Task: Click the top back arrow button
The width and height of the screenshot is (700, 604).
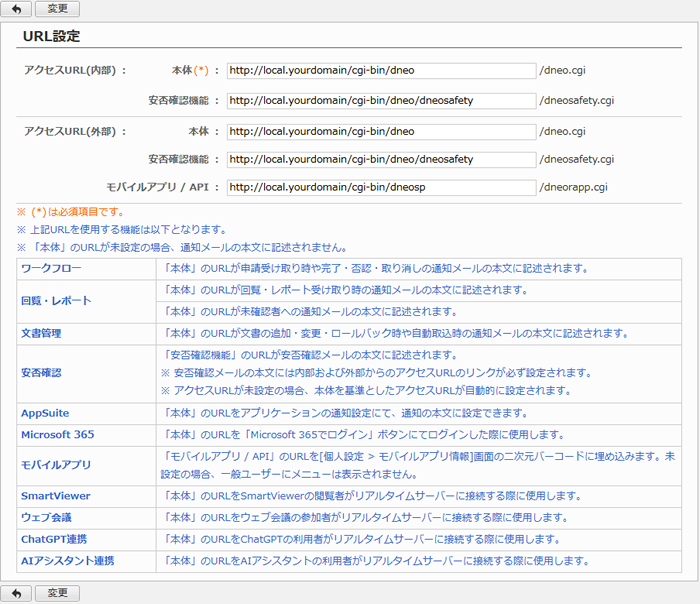Action: click(x=16, y=9)
